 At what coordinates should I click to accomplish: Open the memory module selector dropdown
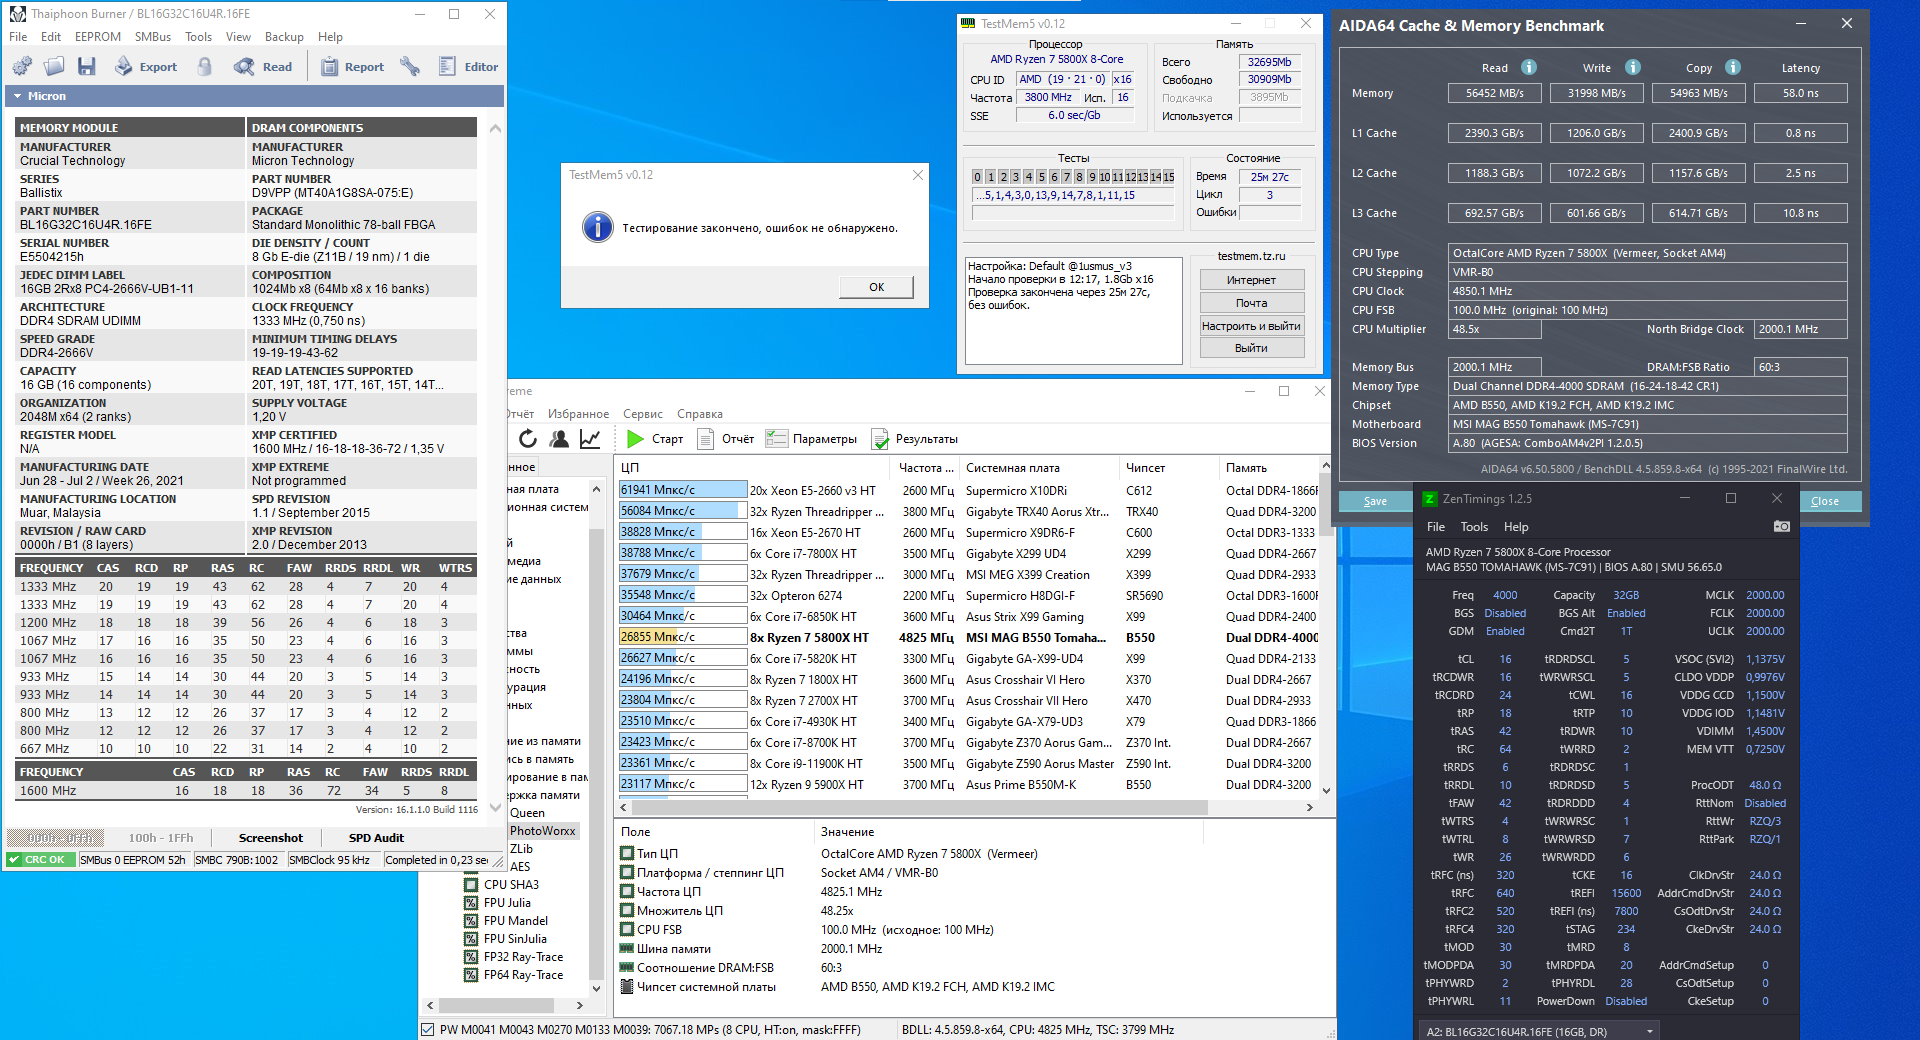click(x=1539, y=1031)
